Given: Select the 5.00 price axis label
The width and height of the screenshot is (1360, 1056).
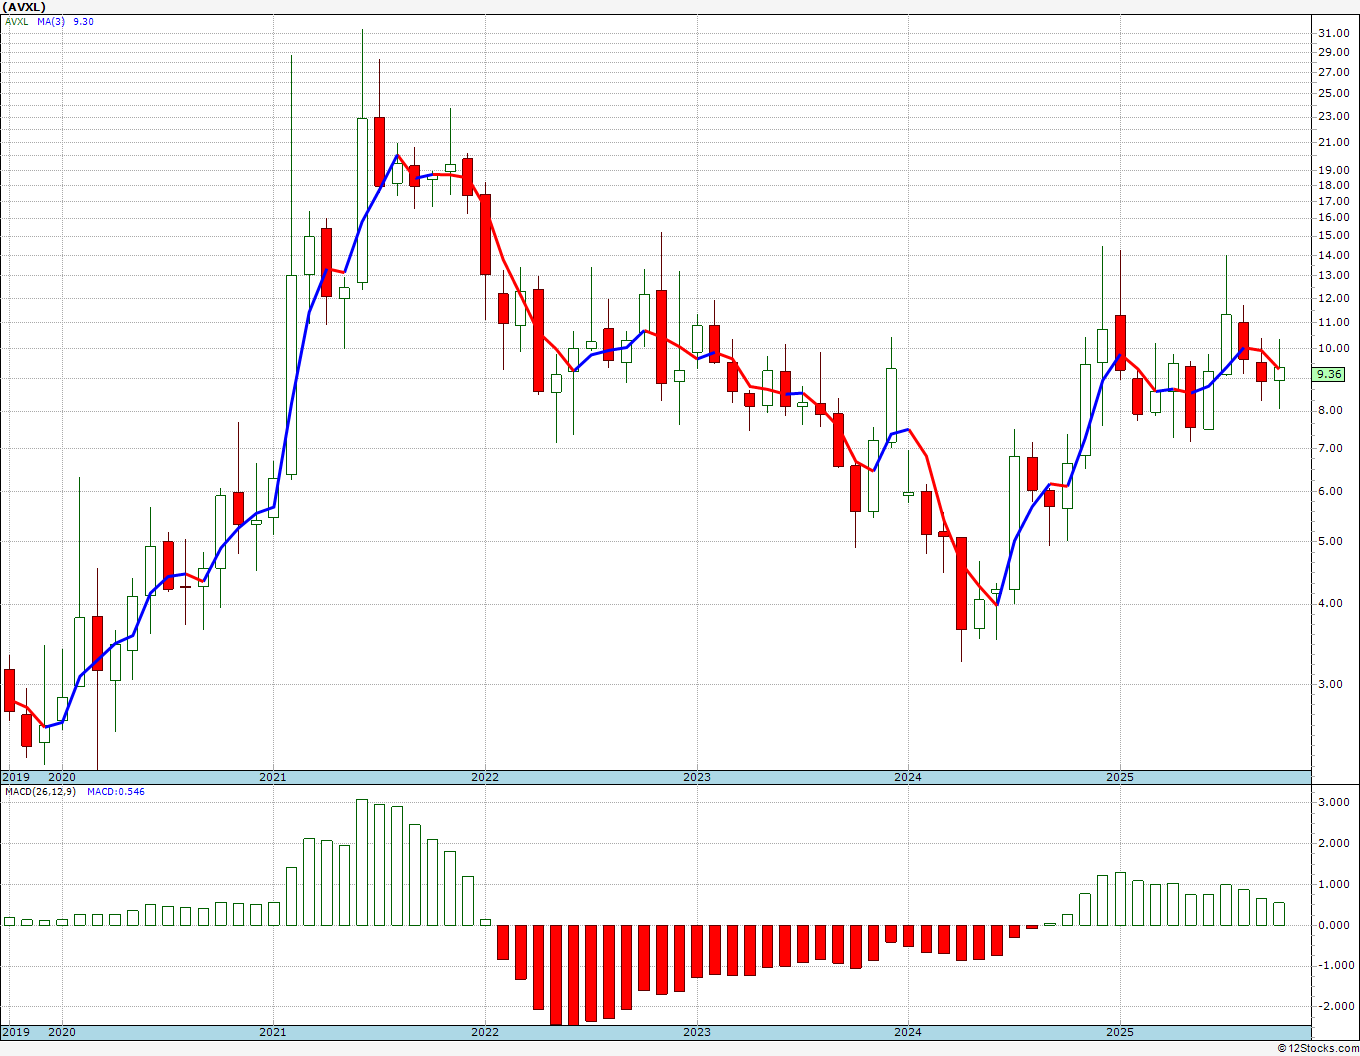Looking at the screenshot, I should coord(1331,541).
